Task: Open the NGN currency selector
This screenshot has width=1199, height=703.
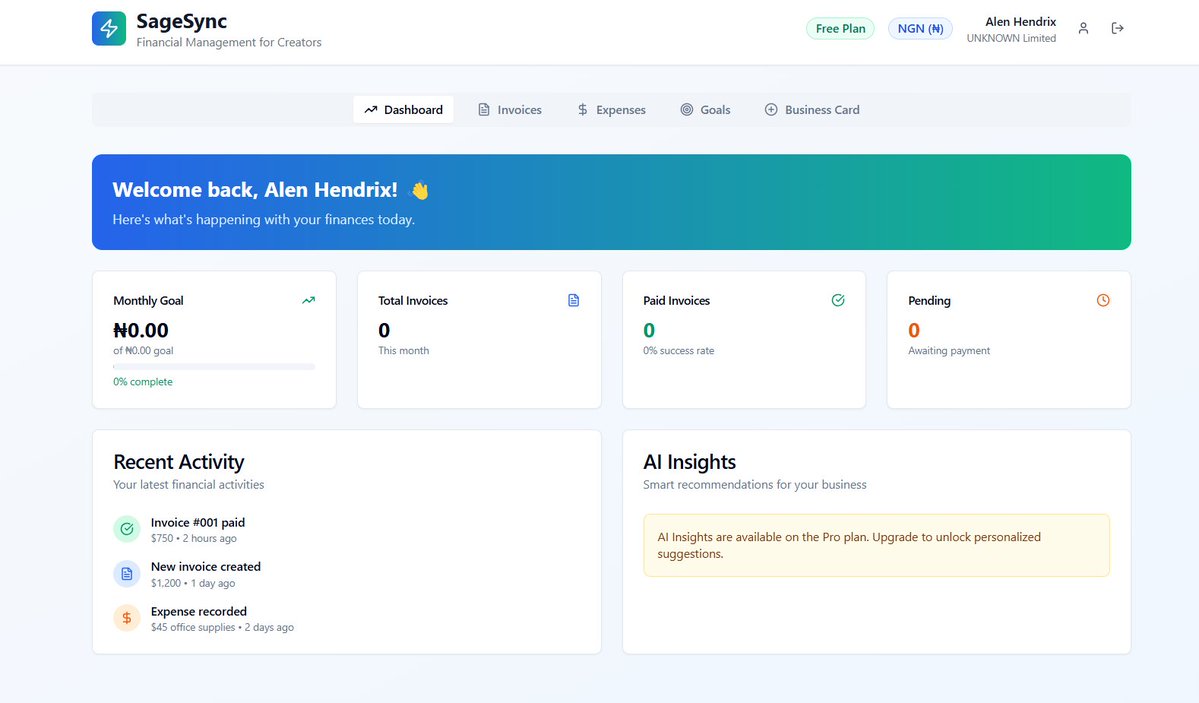Action: (x=919, y=28)
